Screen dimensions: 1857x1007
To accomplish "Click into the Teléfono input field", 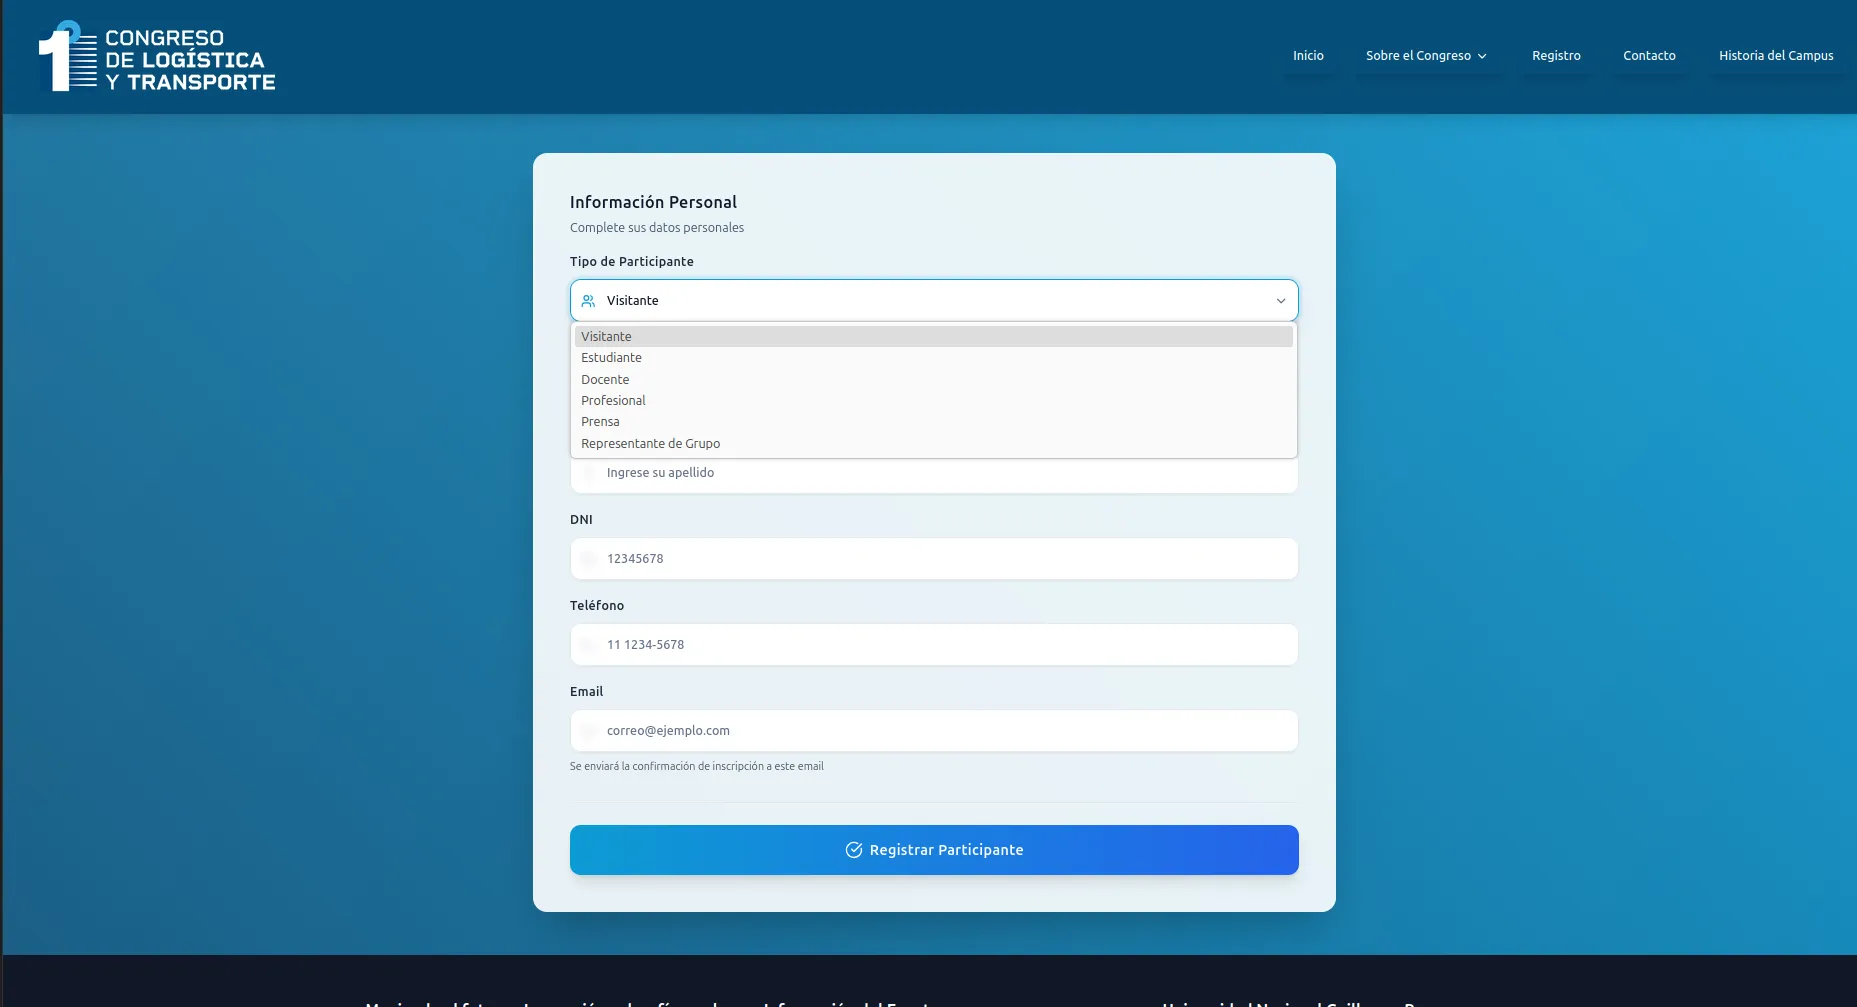I will coord(933,645).
